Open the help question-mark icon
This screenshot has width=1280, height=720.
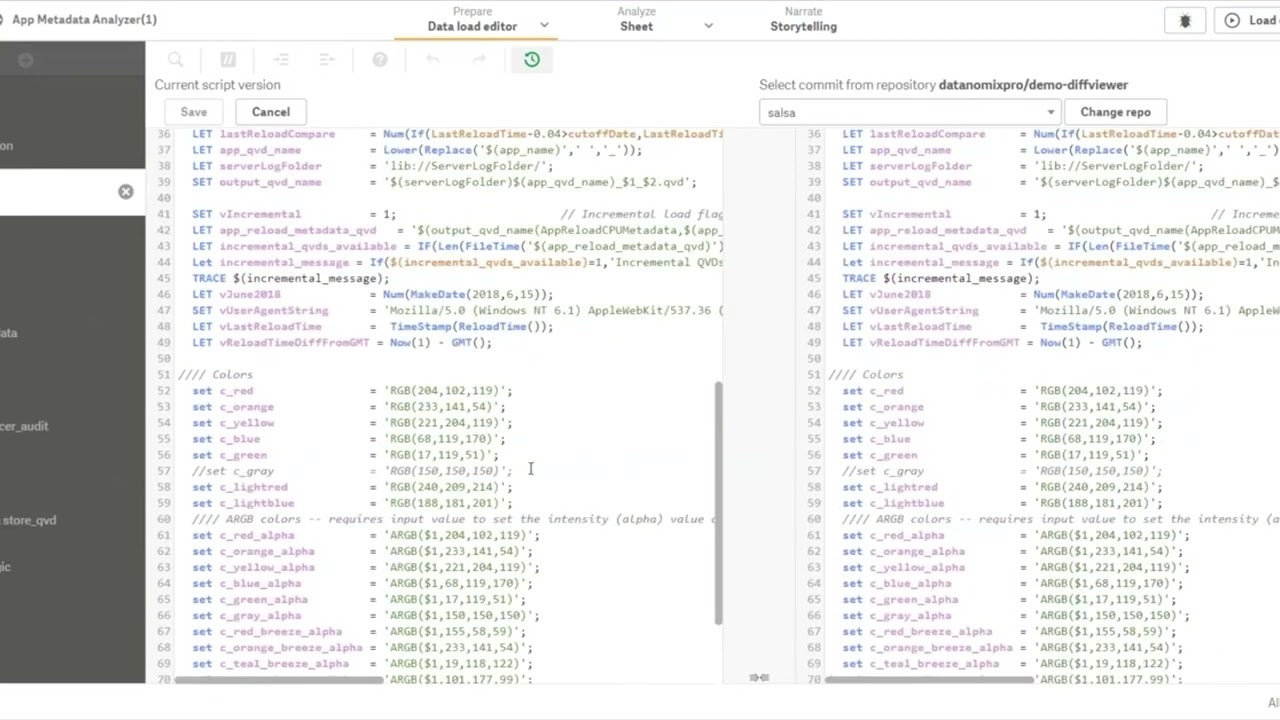(380, 60)
